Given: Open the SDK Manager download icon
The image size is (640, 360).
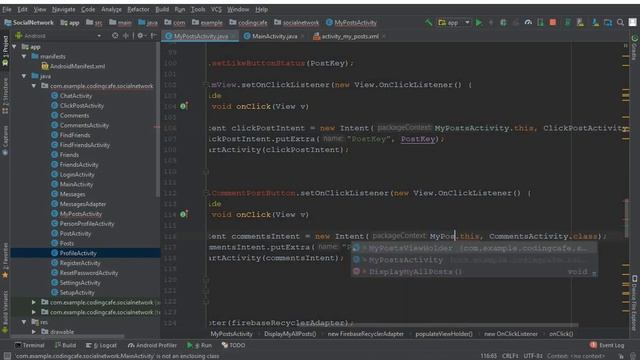Looking at the screenshot, I should (x=596, y=22).
